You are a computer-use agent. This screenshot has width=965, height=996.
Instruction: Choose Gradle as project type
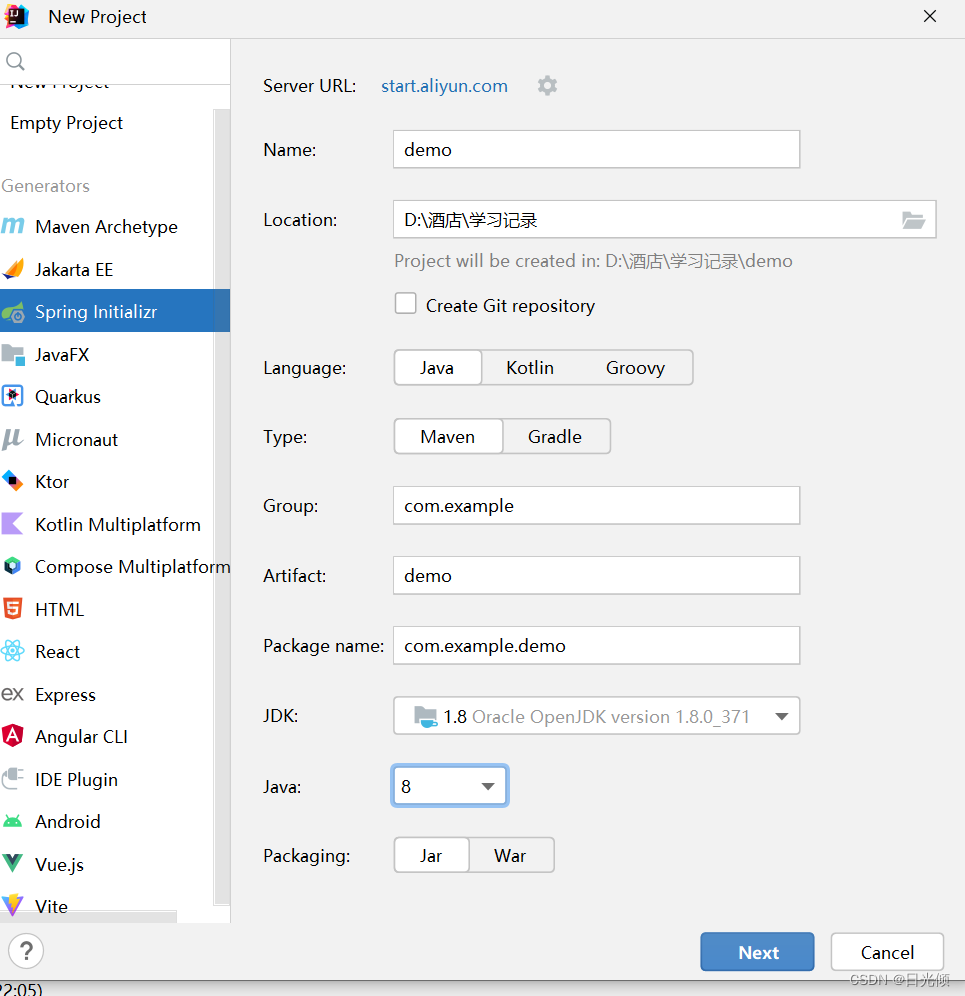point(556,436)
